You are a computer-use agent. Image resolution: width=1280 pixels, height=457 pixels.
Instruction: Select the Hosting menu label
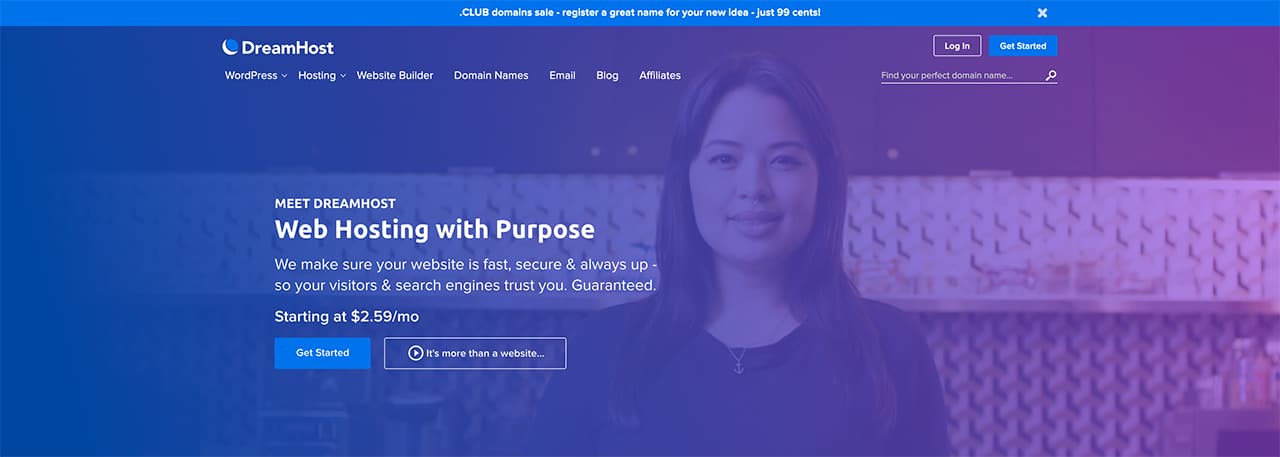click(x=317, y=75)
